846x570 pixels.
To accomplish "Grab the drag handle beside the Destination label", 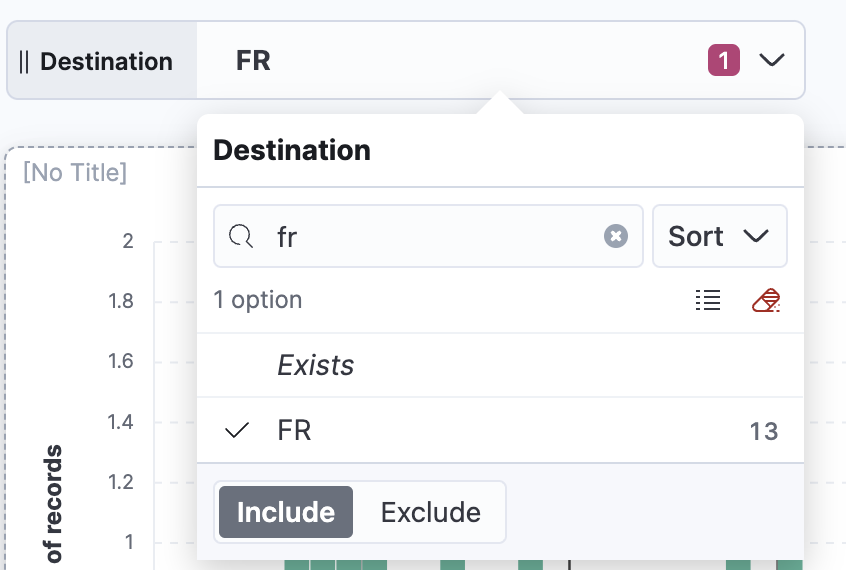I will 24,62.
